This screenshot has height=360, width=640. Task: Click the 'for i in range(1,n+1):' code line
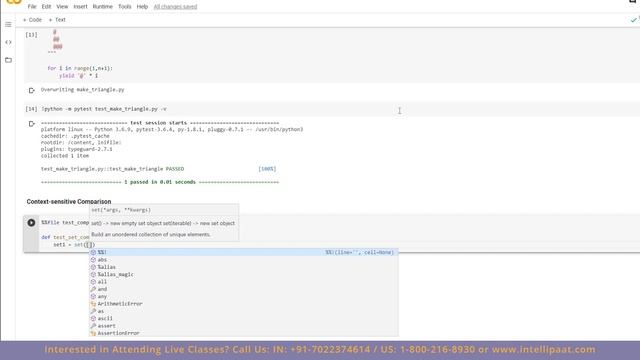click(80, 68)
